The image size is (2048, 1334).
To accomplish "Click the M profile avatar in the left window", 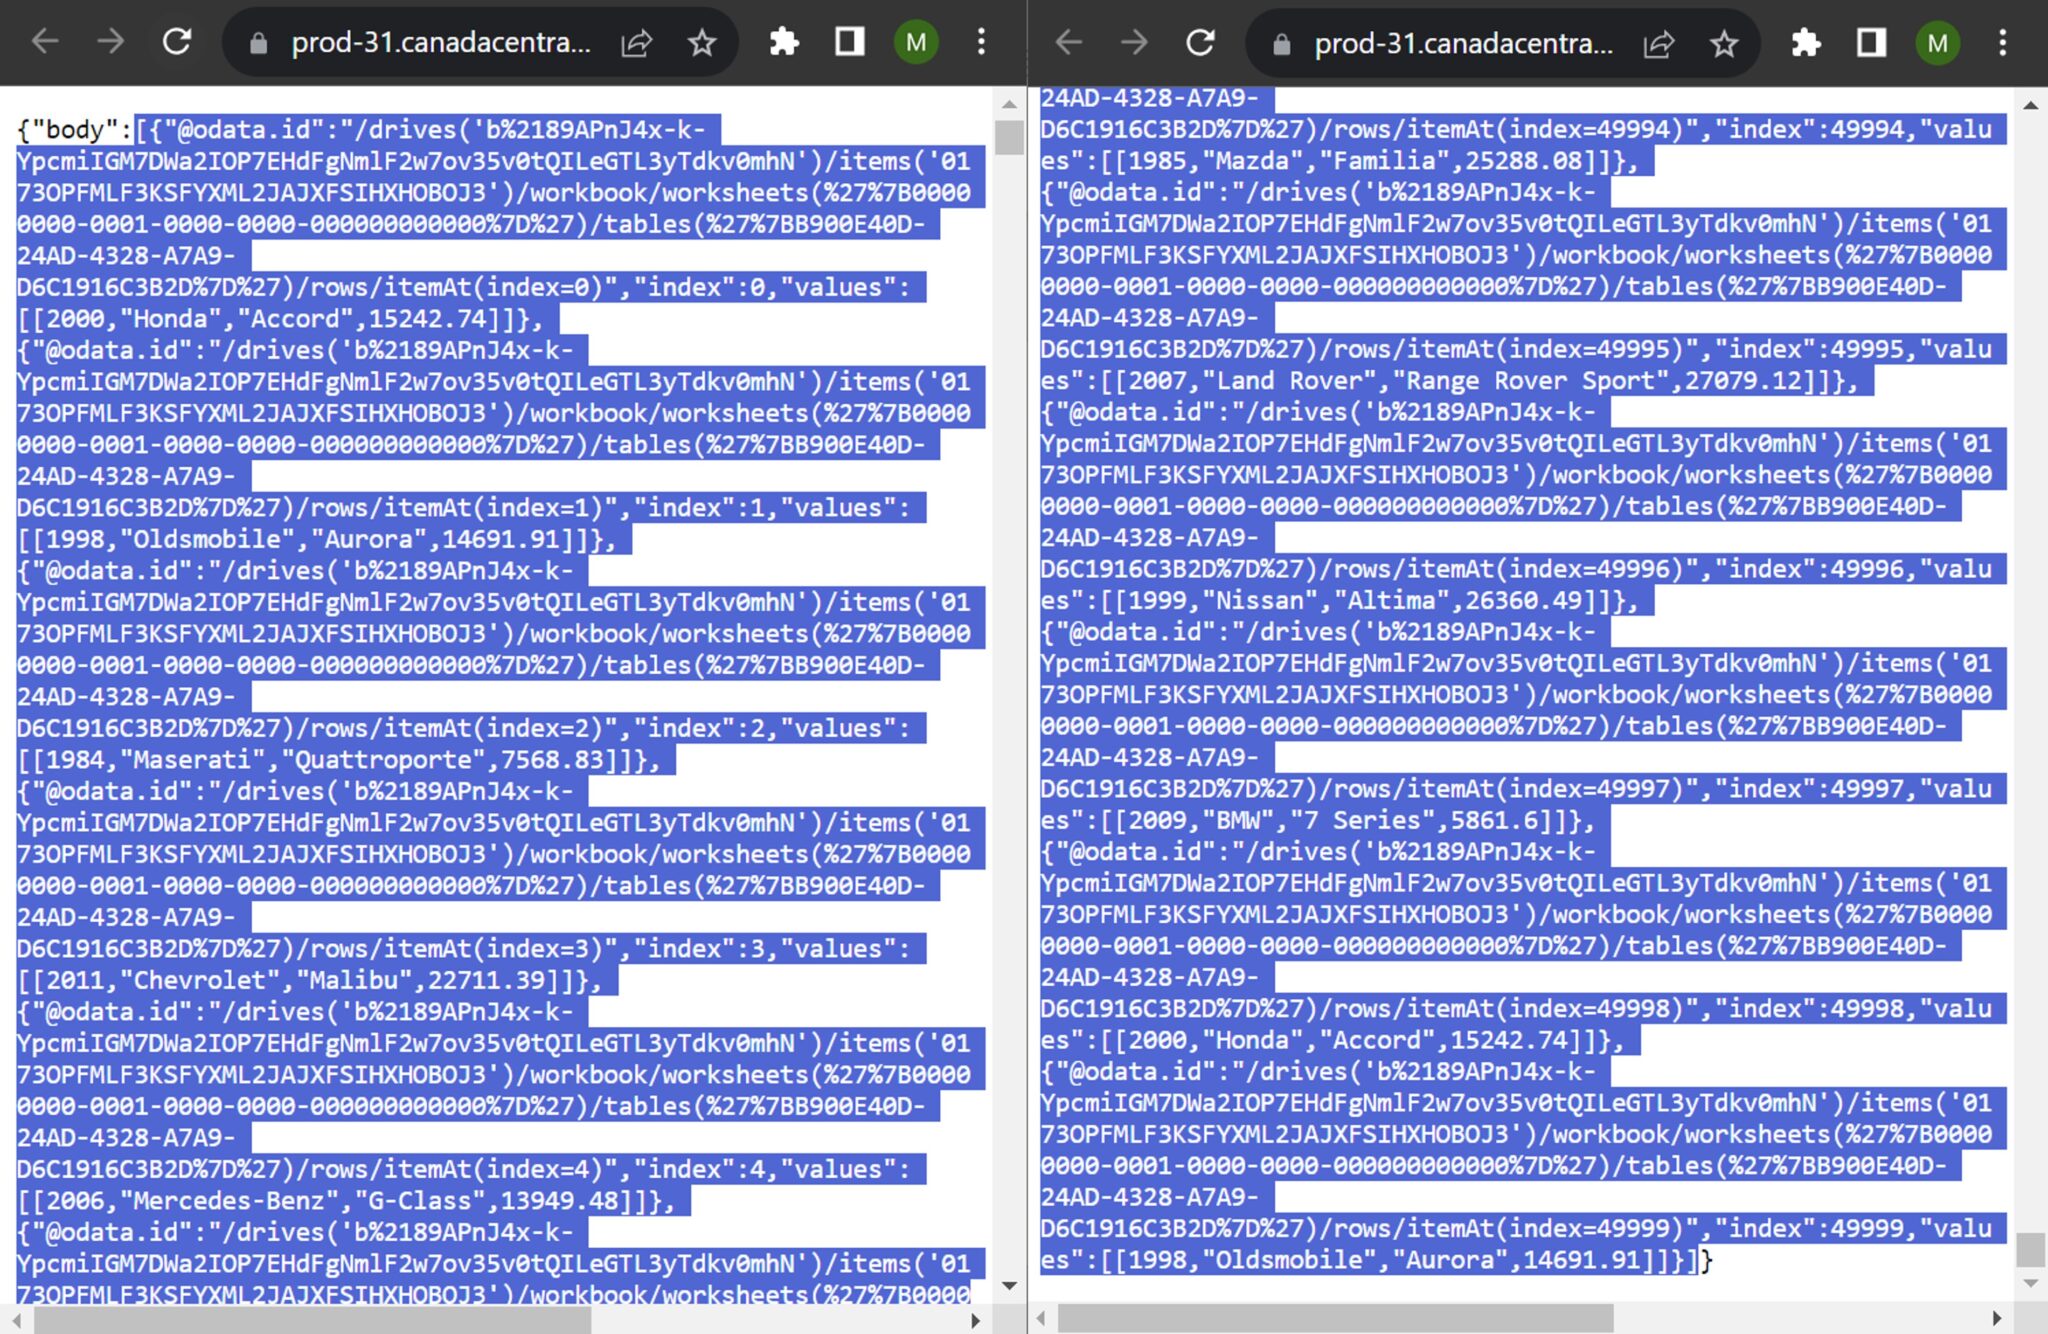I will 916,42.
